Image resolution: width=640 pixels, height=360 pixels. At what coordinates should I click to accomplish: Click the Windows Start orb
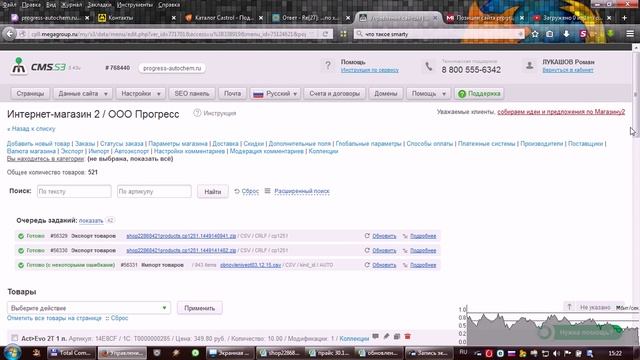(x=12, y=352)
